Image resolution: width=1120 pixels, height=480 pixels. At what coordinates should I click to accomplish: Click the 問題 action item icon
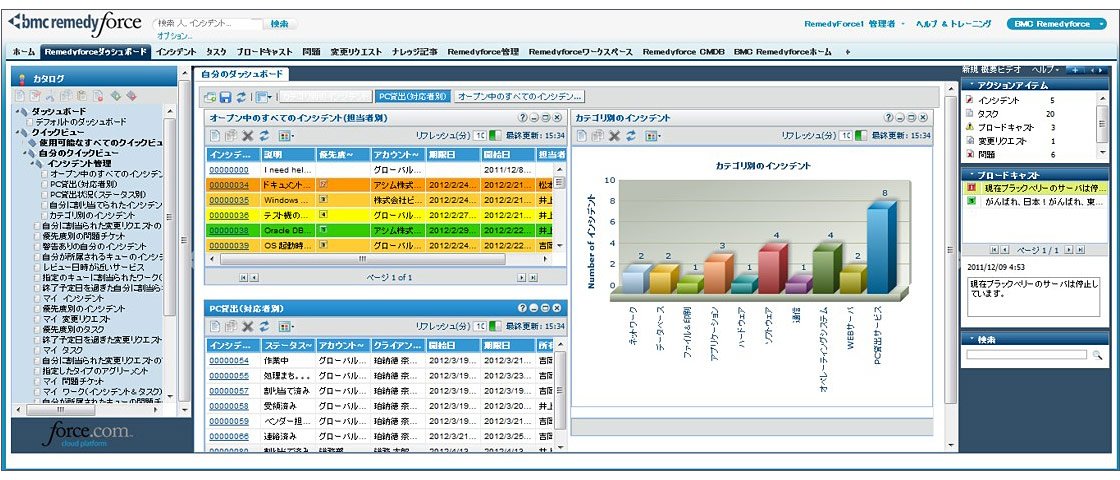coord(970,154)
